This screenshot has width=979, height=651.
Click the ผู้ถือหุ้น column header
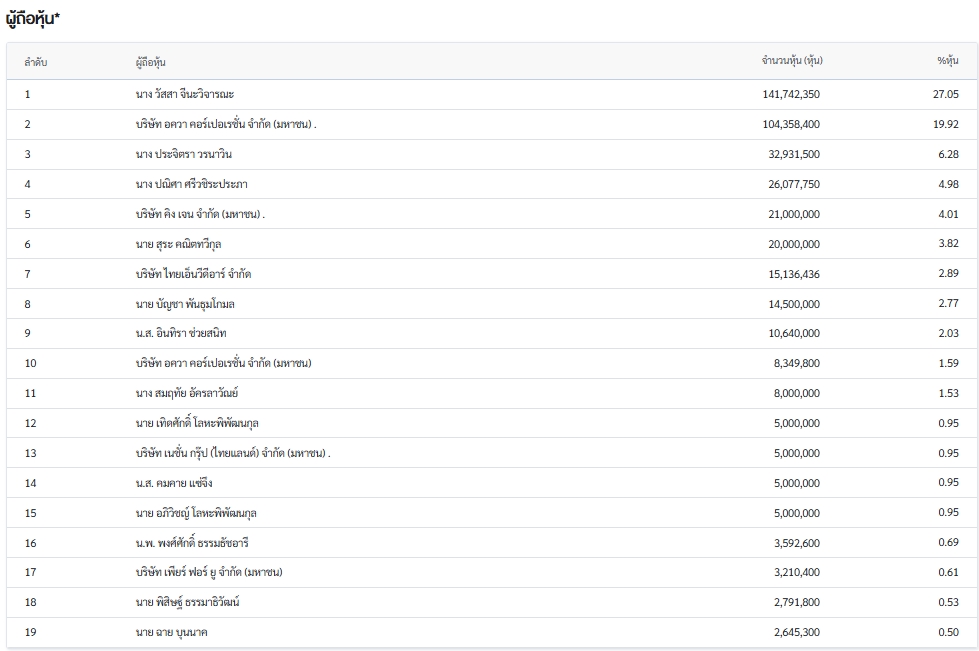coord(150,62)
